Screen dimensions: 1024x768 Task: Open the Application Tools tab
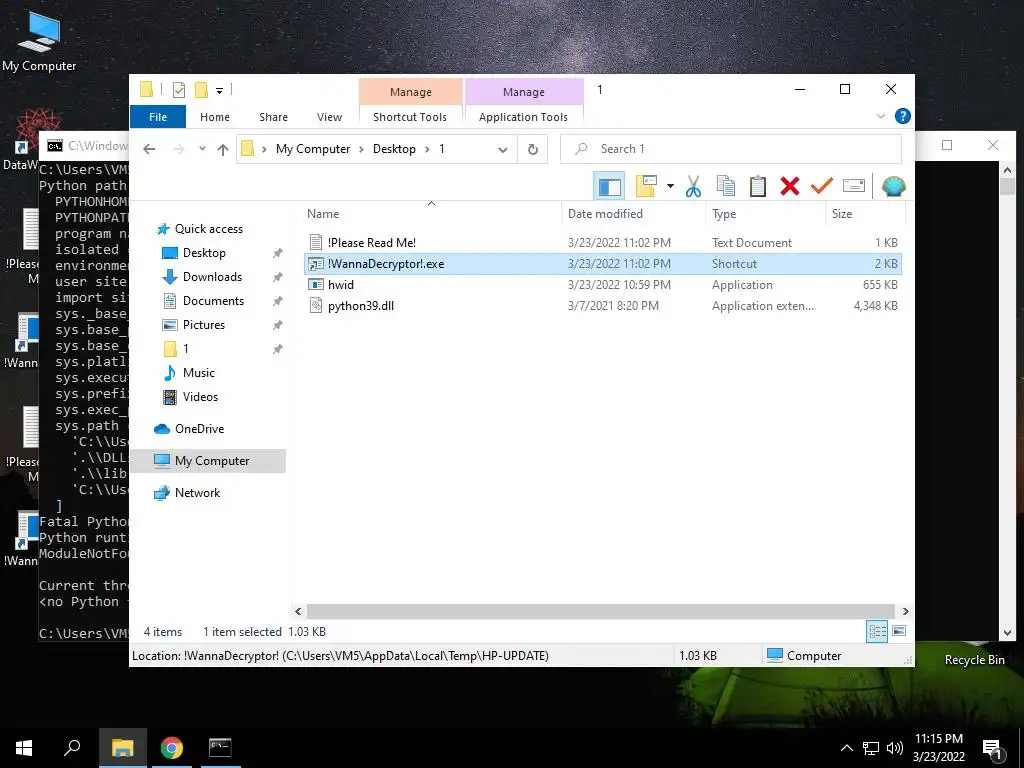(523, 117)
